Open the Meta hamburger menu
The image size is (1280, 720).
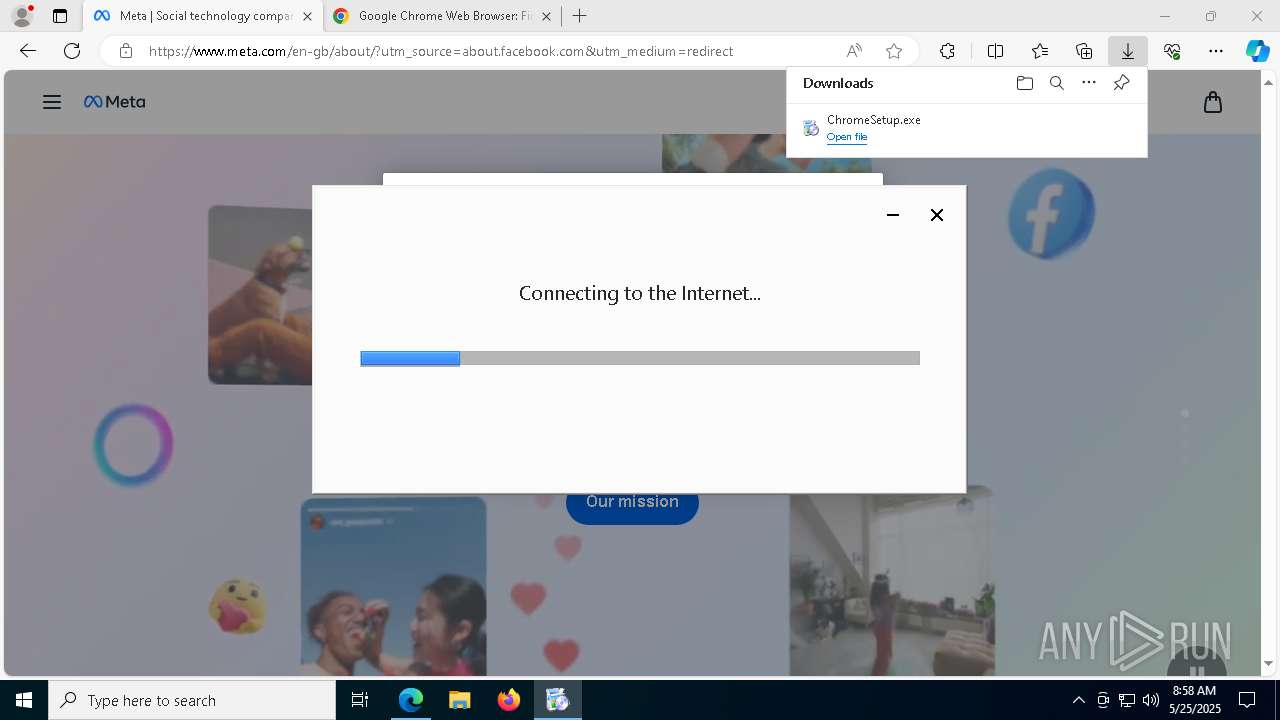[52, 102]
